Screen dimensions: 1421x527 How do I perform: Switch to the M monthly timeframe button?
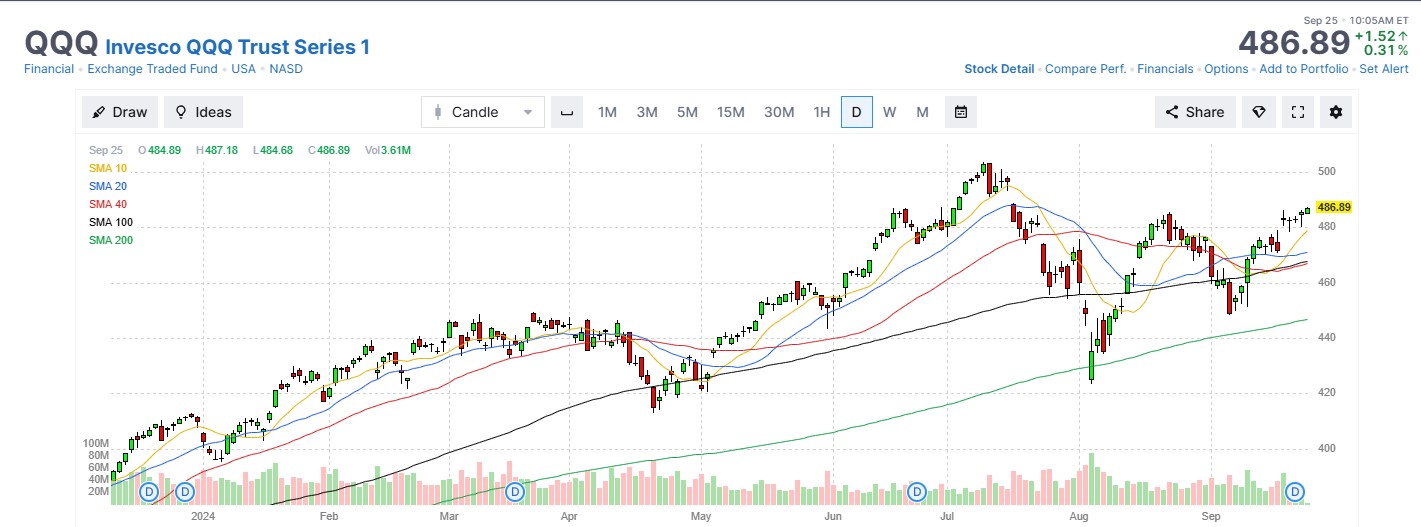click(922, 112)
